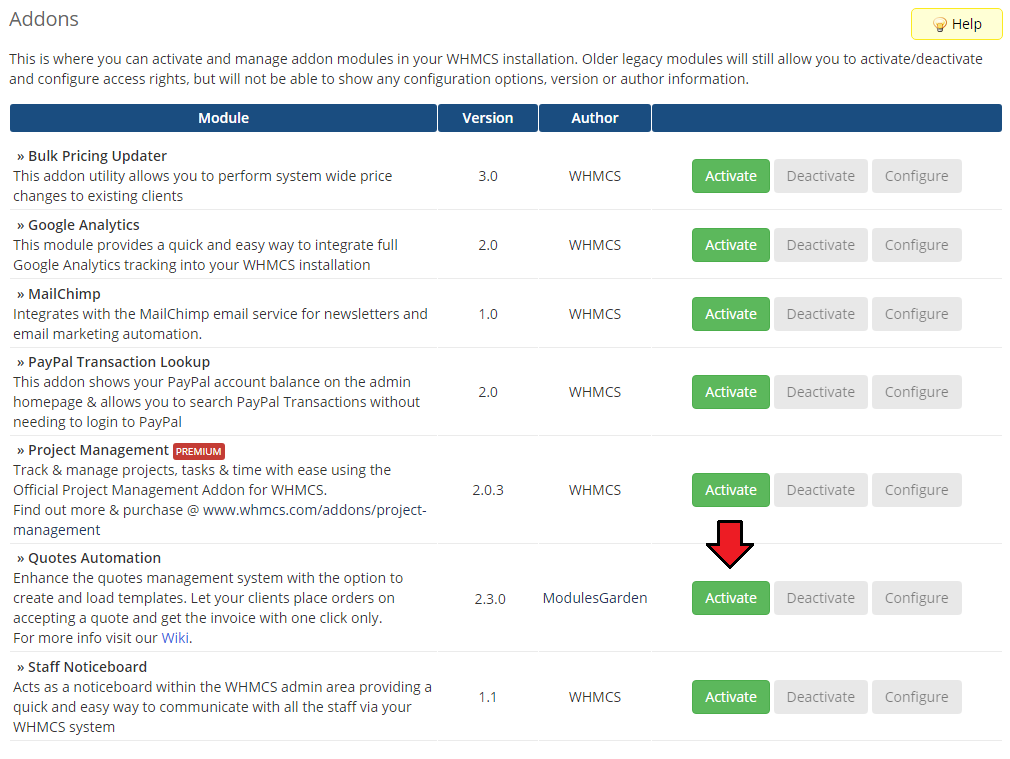Activate the Quotes Automation addon
Image resolution: width=1010 pixels, height=759 pixels.
(x=730, y=598)
